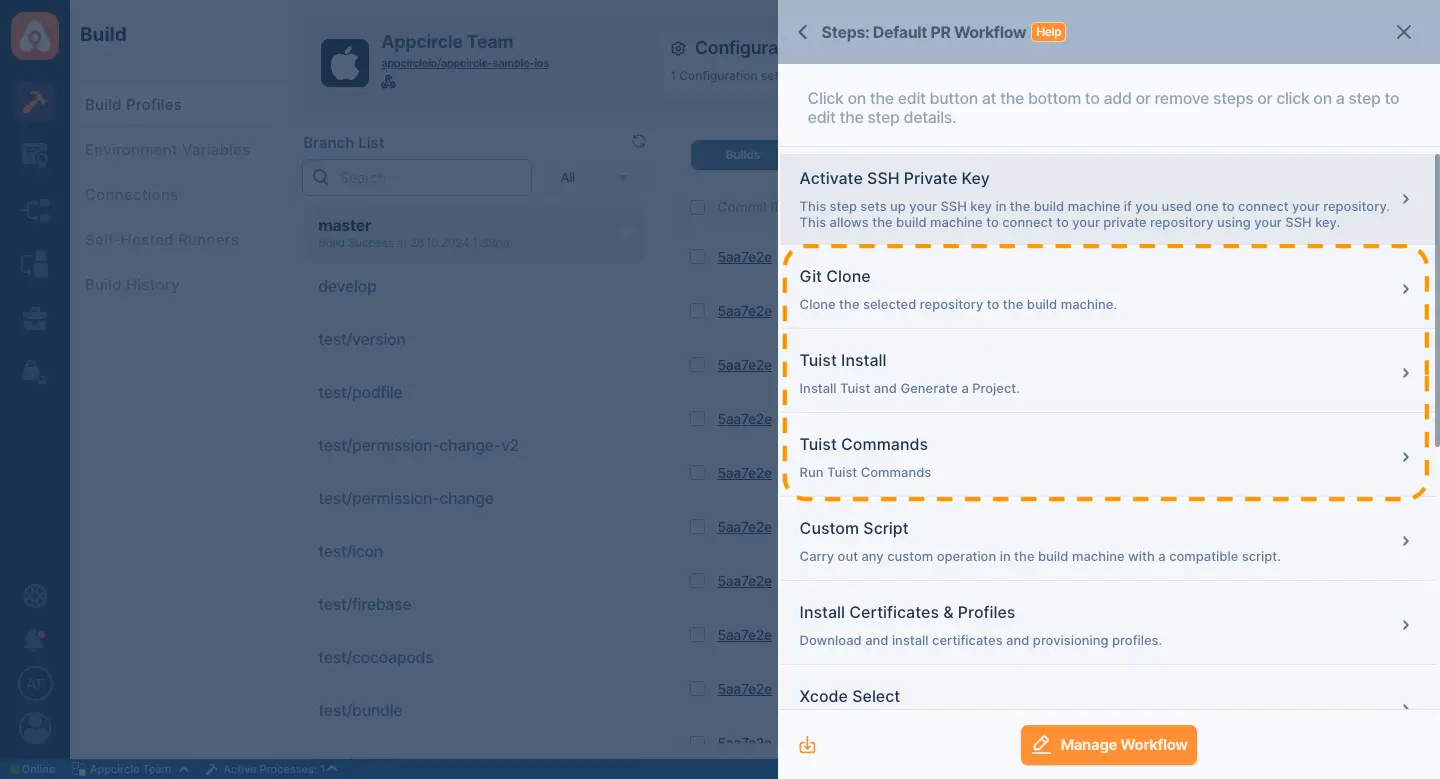Click the Manage Workflow button

pyautogui.click(x=1109, y=745)
